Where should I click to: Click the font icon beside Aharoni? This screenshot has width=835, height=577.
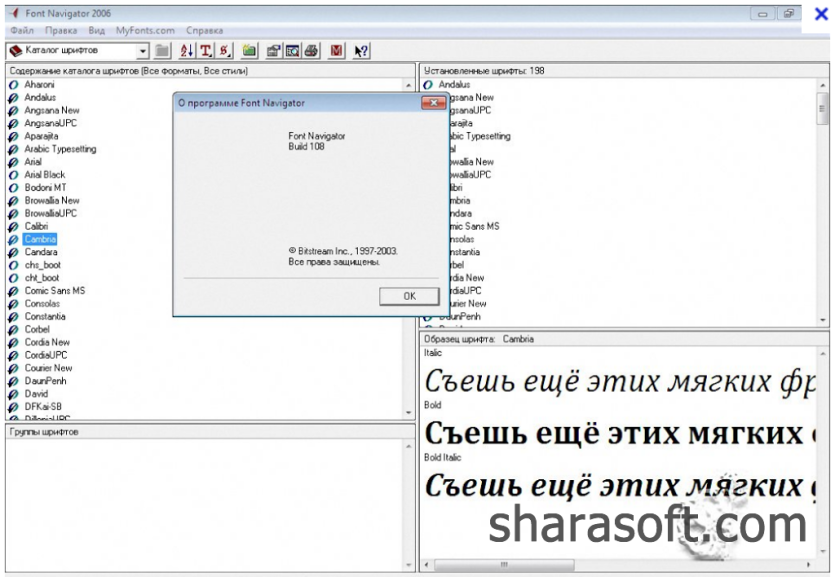[x=14, y=85]
